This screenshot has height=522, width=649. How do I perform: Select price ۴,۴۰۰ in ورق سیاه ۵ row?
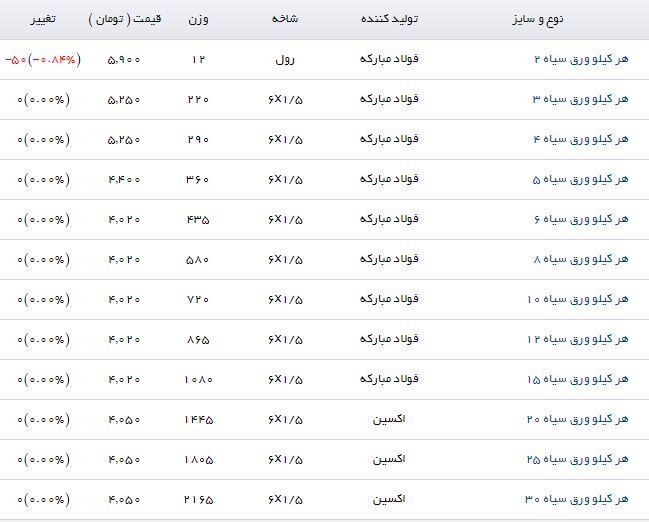point(124,180)
